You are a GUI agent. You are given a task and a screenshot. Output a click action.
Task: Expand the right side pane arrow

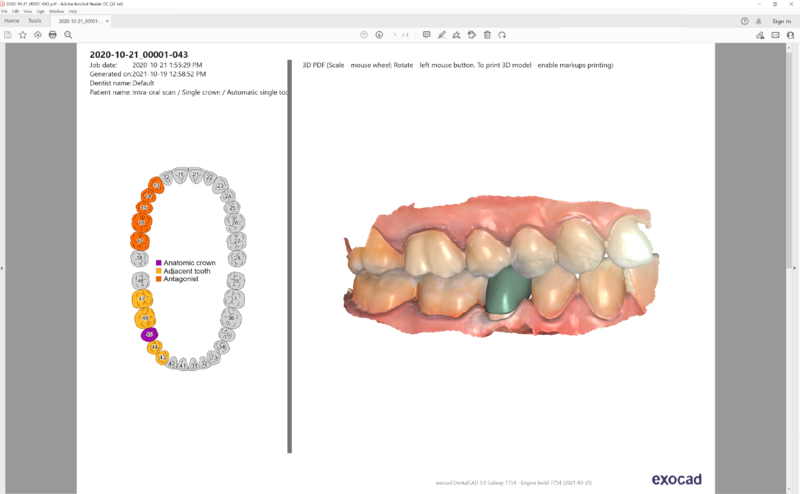[x=794, y=268]
